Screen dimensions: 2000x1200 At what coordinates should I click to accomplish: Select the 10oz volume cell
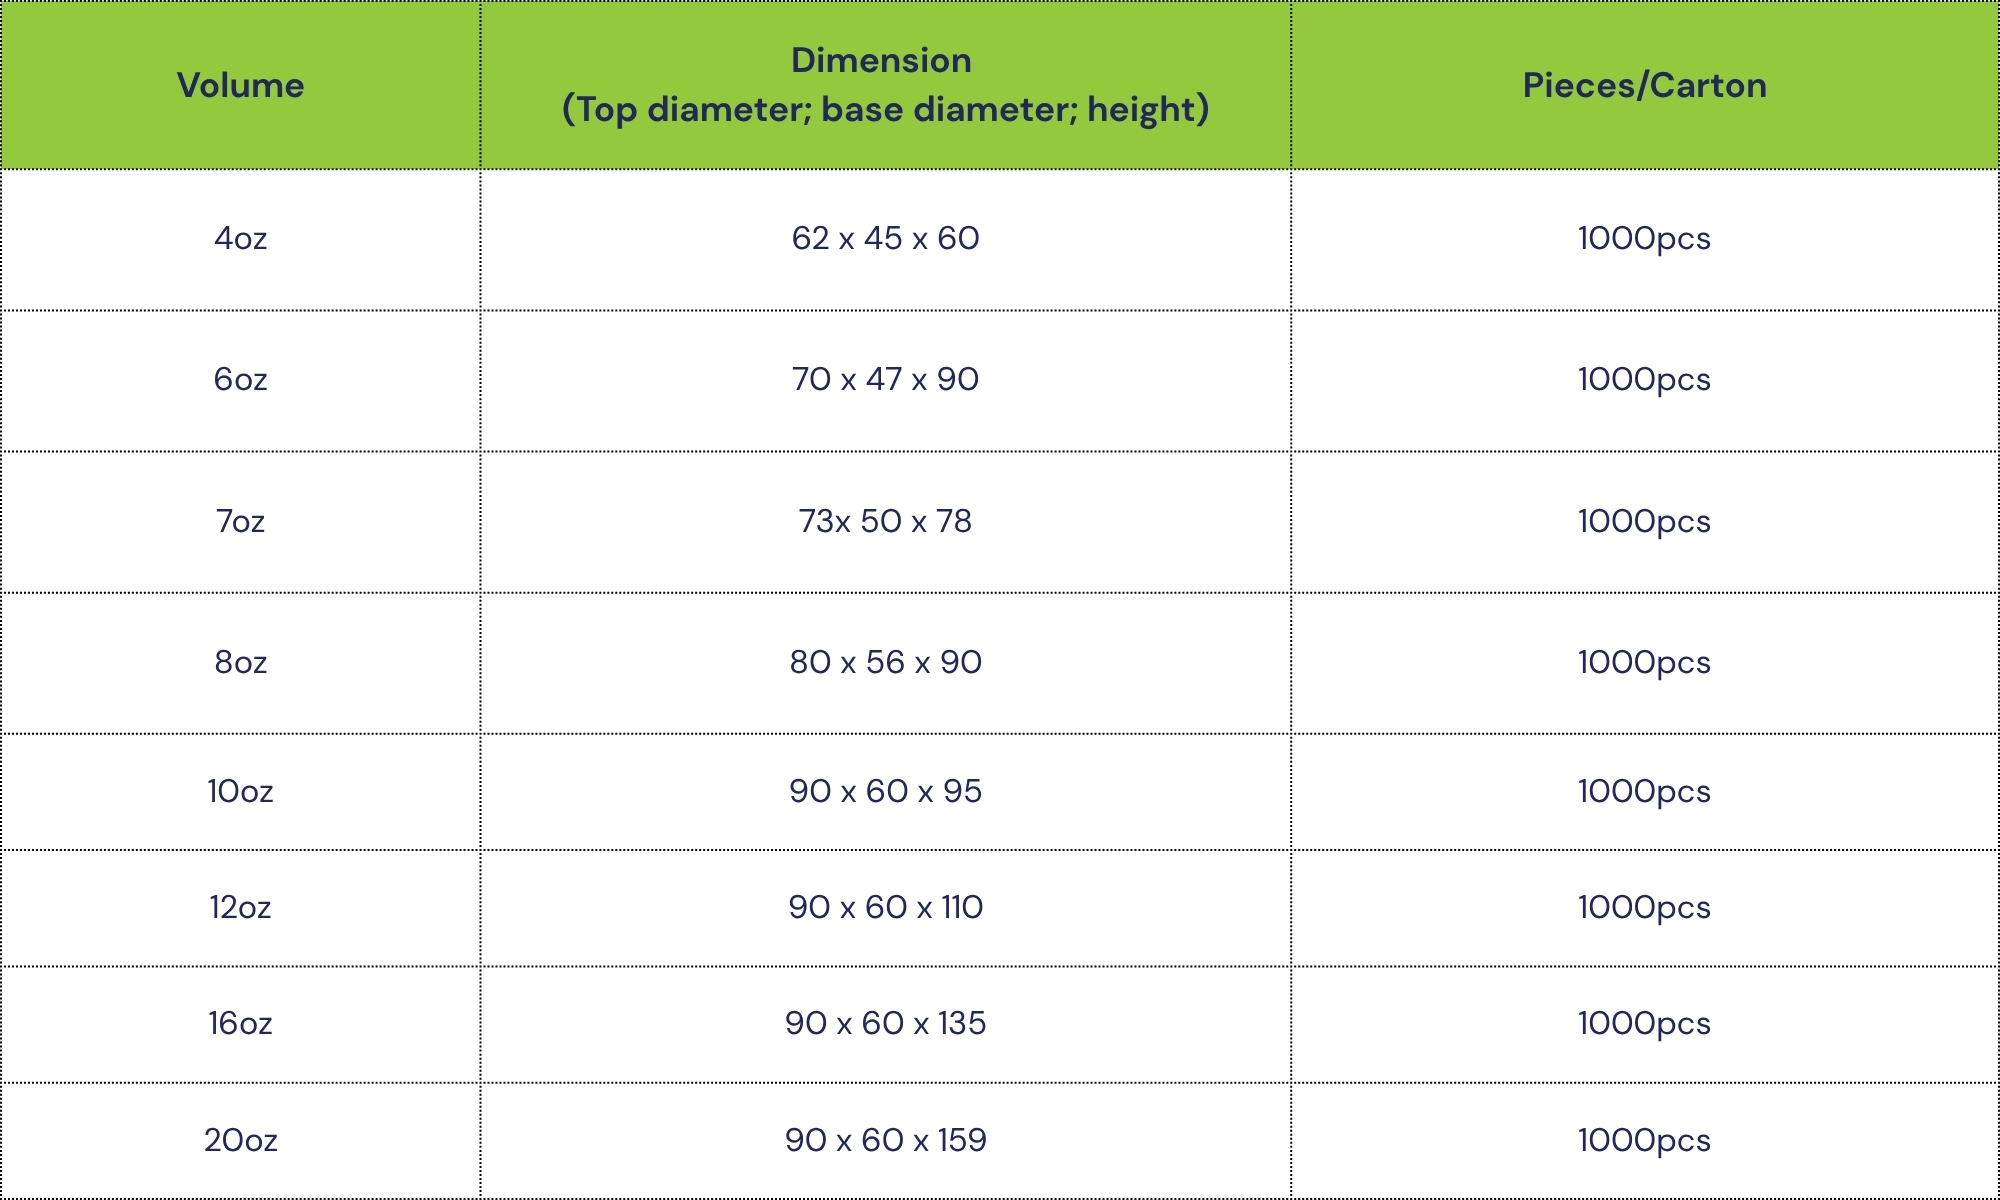240,792
